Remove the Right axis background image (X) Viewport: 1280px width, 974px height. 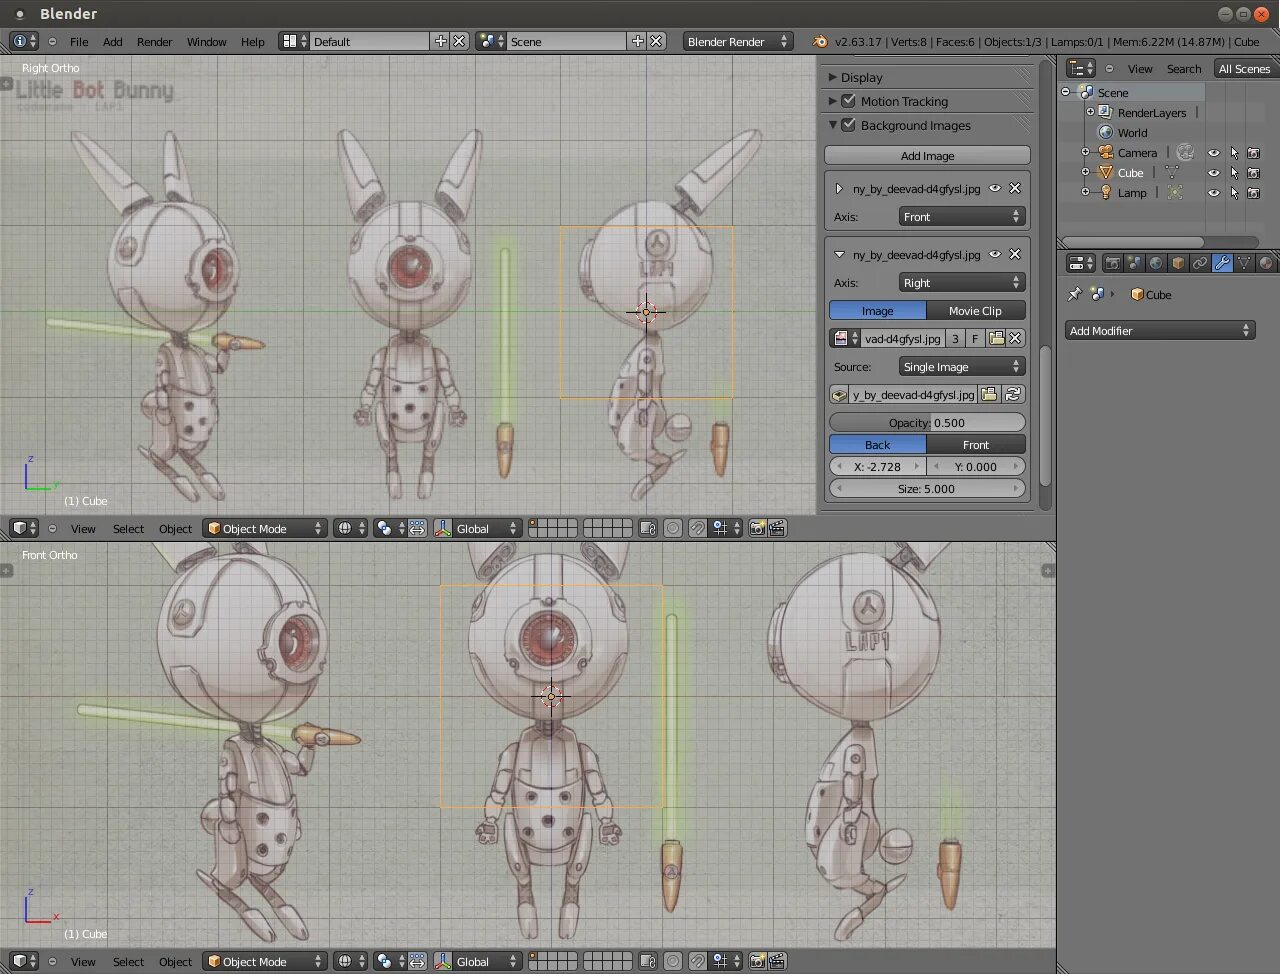tap(1015, 254)
